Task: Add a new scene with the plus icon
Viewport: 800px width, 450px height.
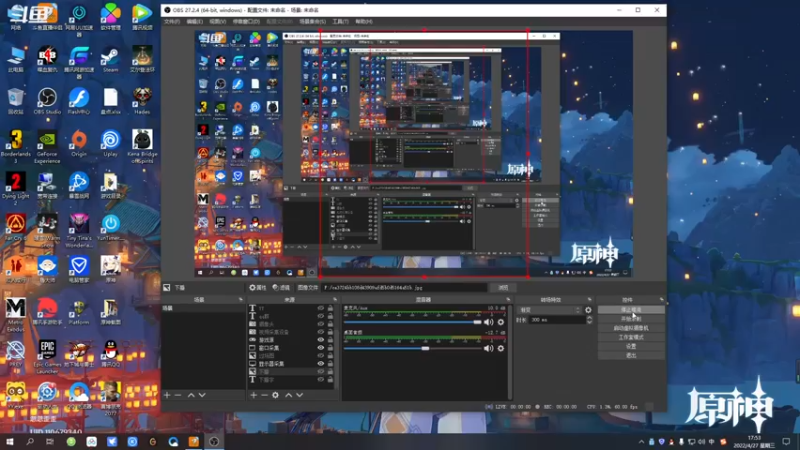Action: point(167,395)
